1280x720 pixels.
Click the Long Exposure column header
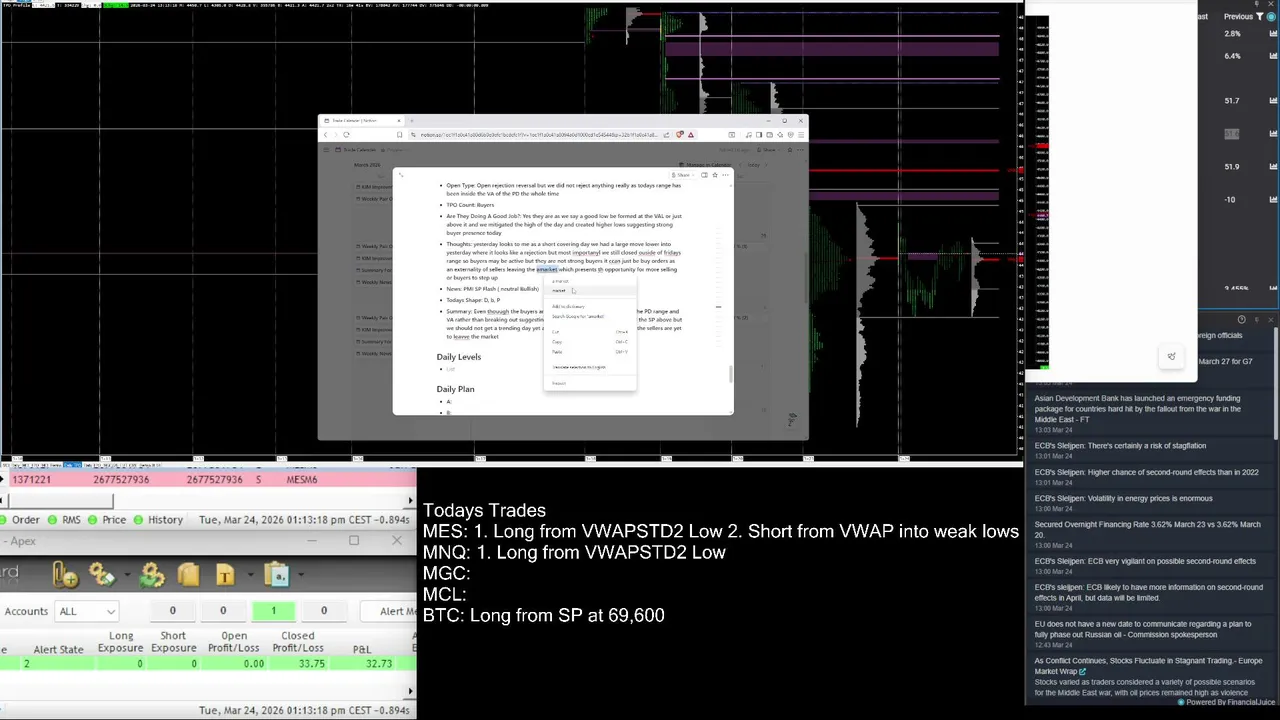[121, 641]
